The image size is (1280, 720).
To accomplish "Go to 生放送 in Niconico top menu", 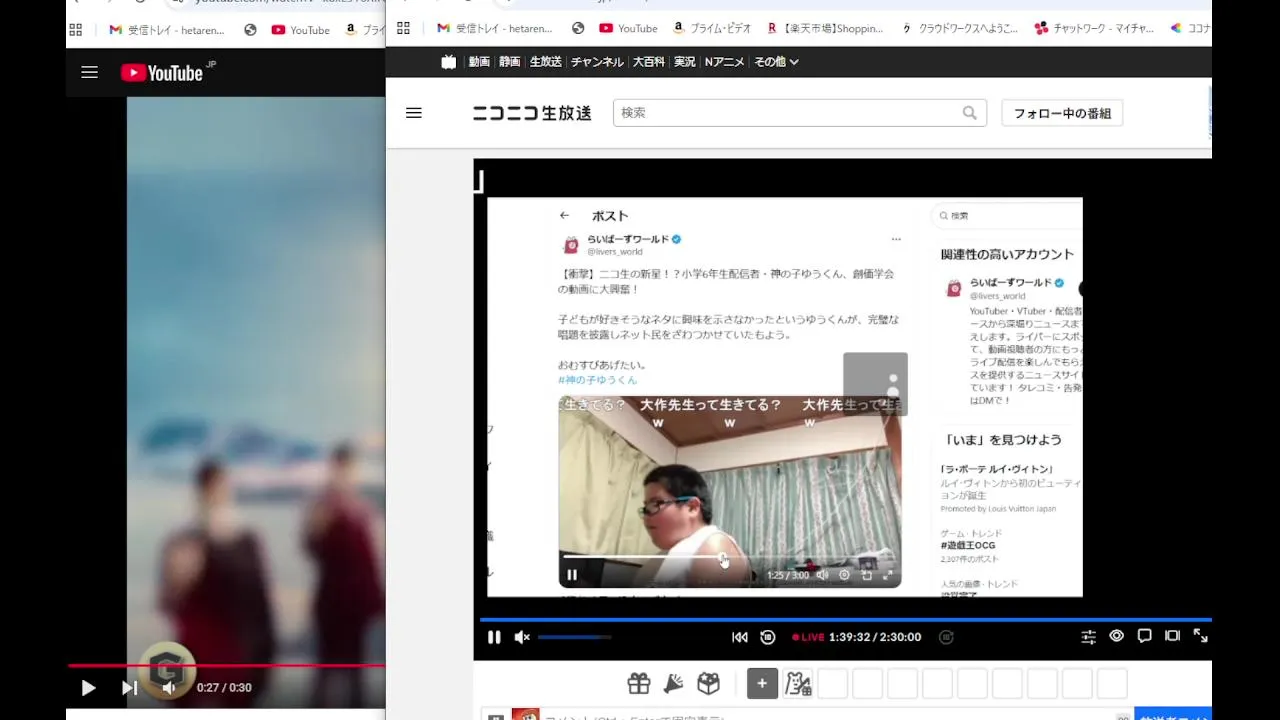I will coord(546,62).
